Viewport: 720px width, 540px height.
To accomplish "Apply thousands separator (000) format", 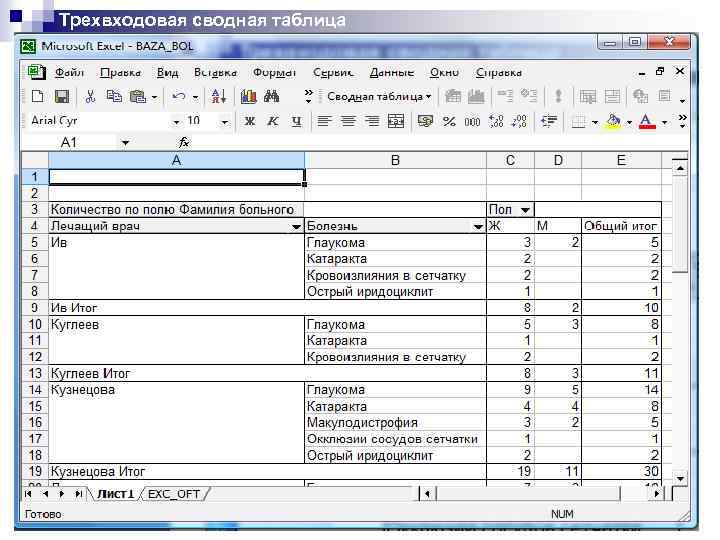I will (472, 122).
